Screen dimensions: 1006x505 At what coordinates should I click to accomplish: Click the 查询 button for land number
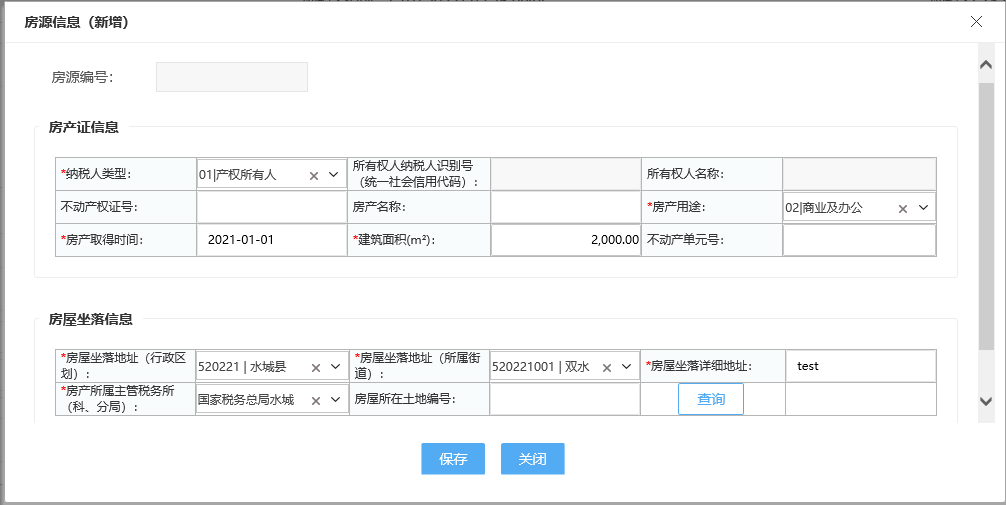point(711,399)
